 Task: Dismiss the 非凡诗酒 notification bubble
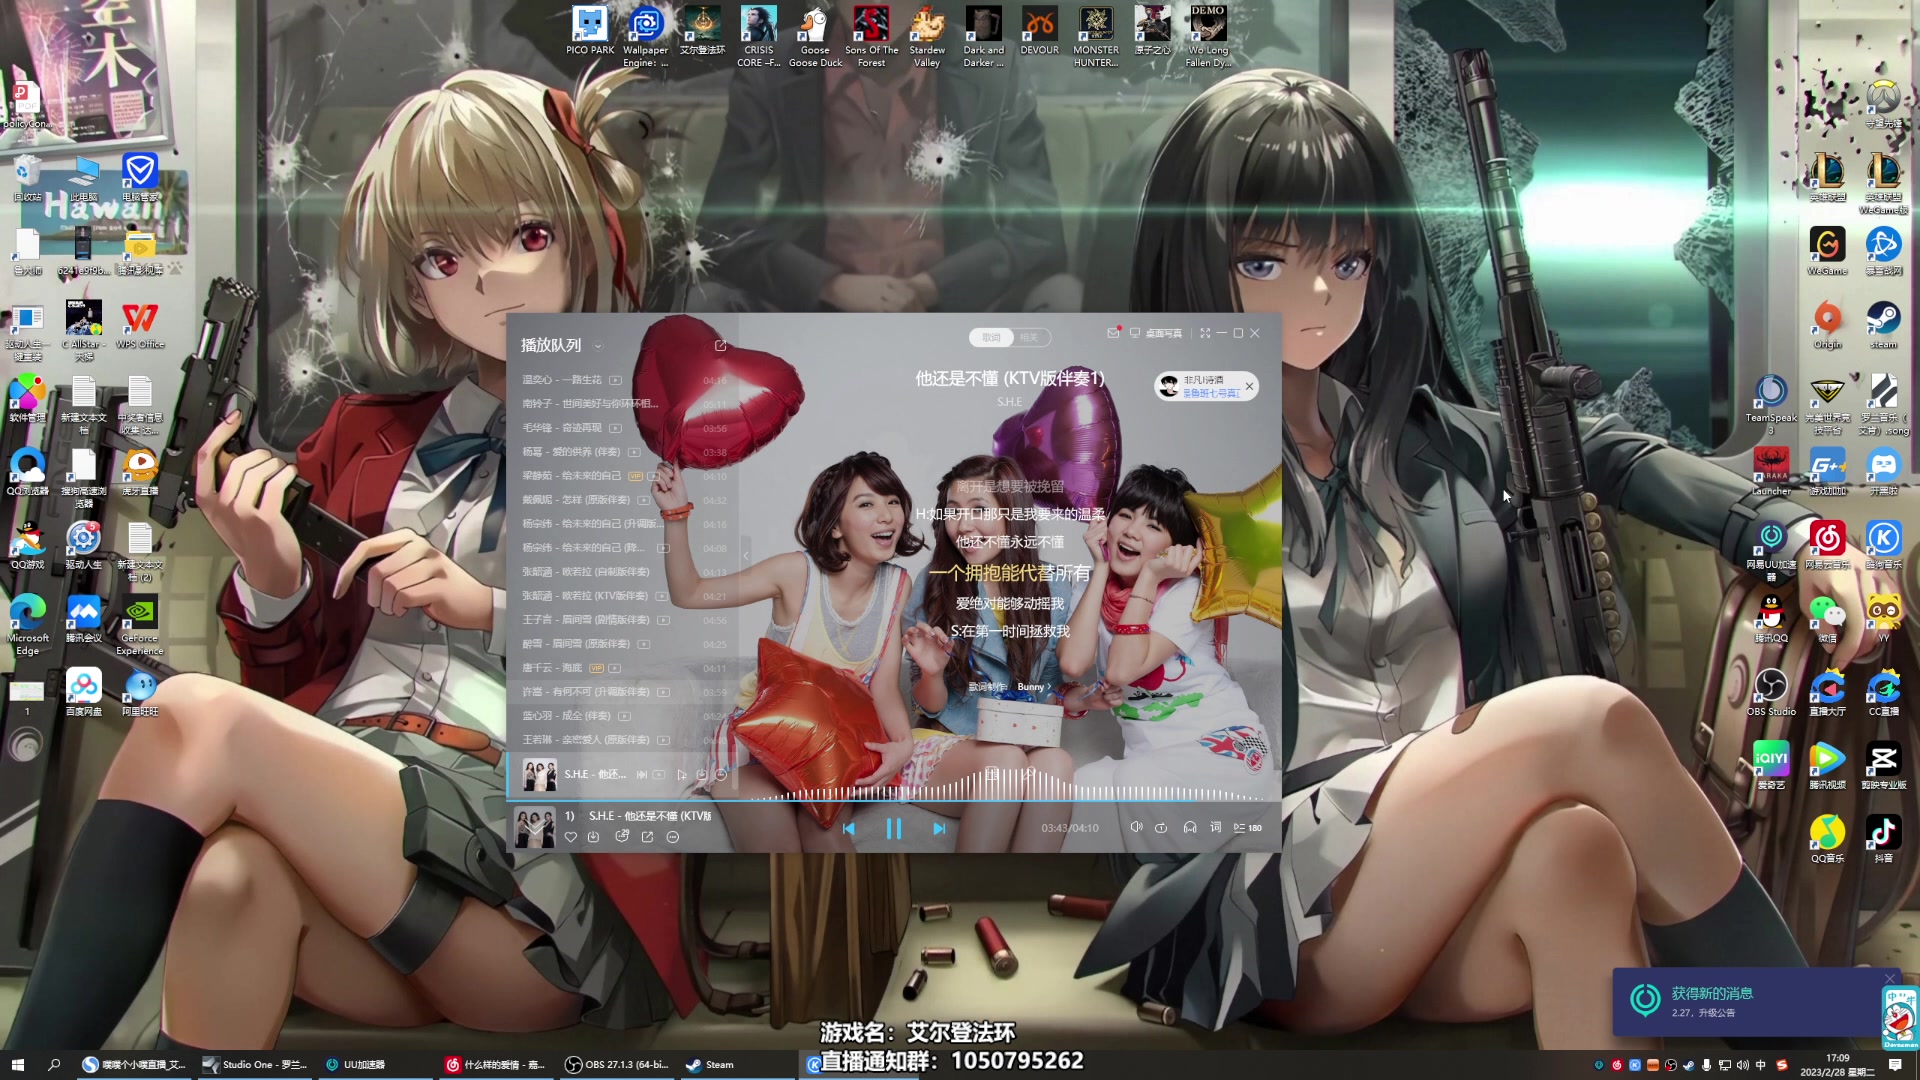(x=1249, y=386)
